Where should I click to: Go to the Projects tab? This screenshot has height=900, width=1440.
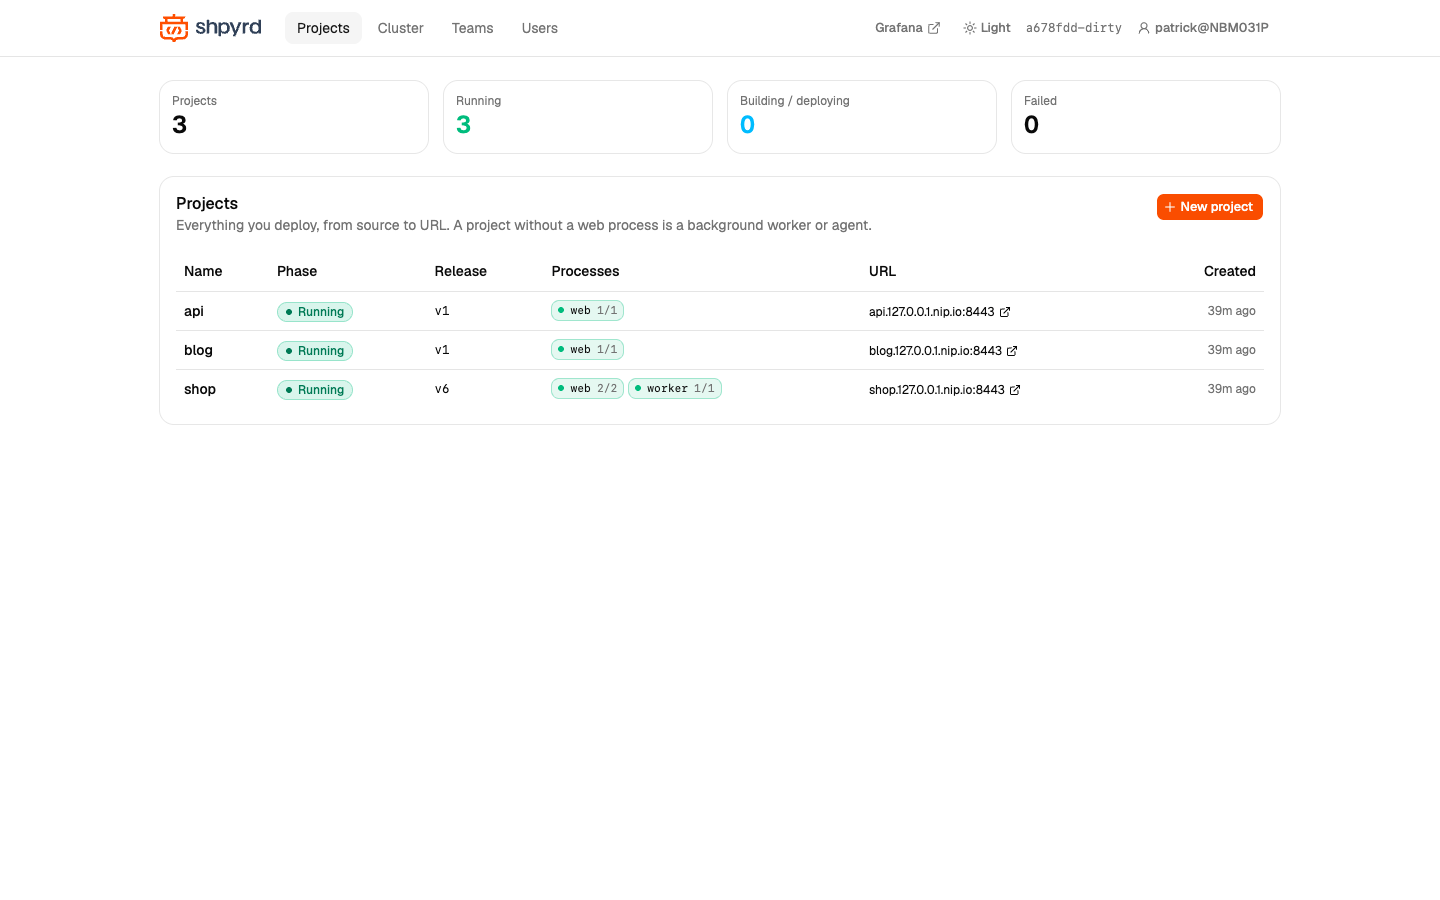click(323, 28)
